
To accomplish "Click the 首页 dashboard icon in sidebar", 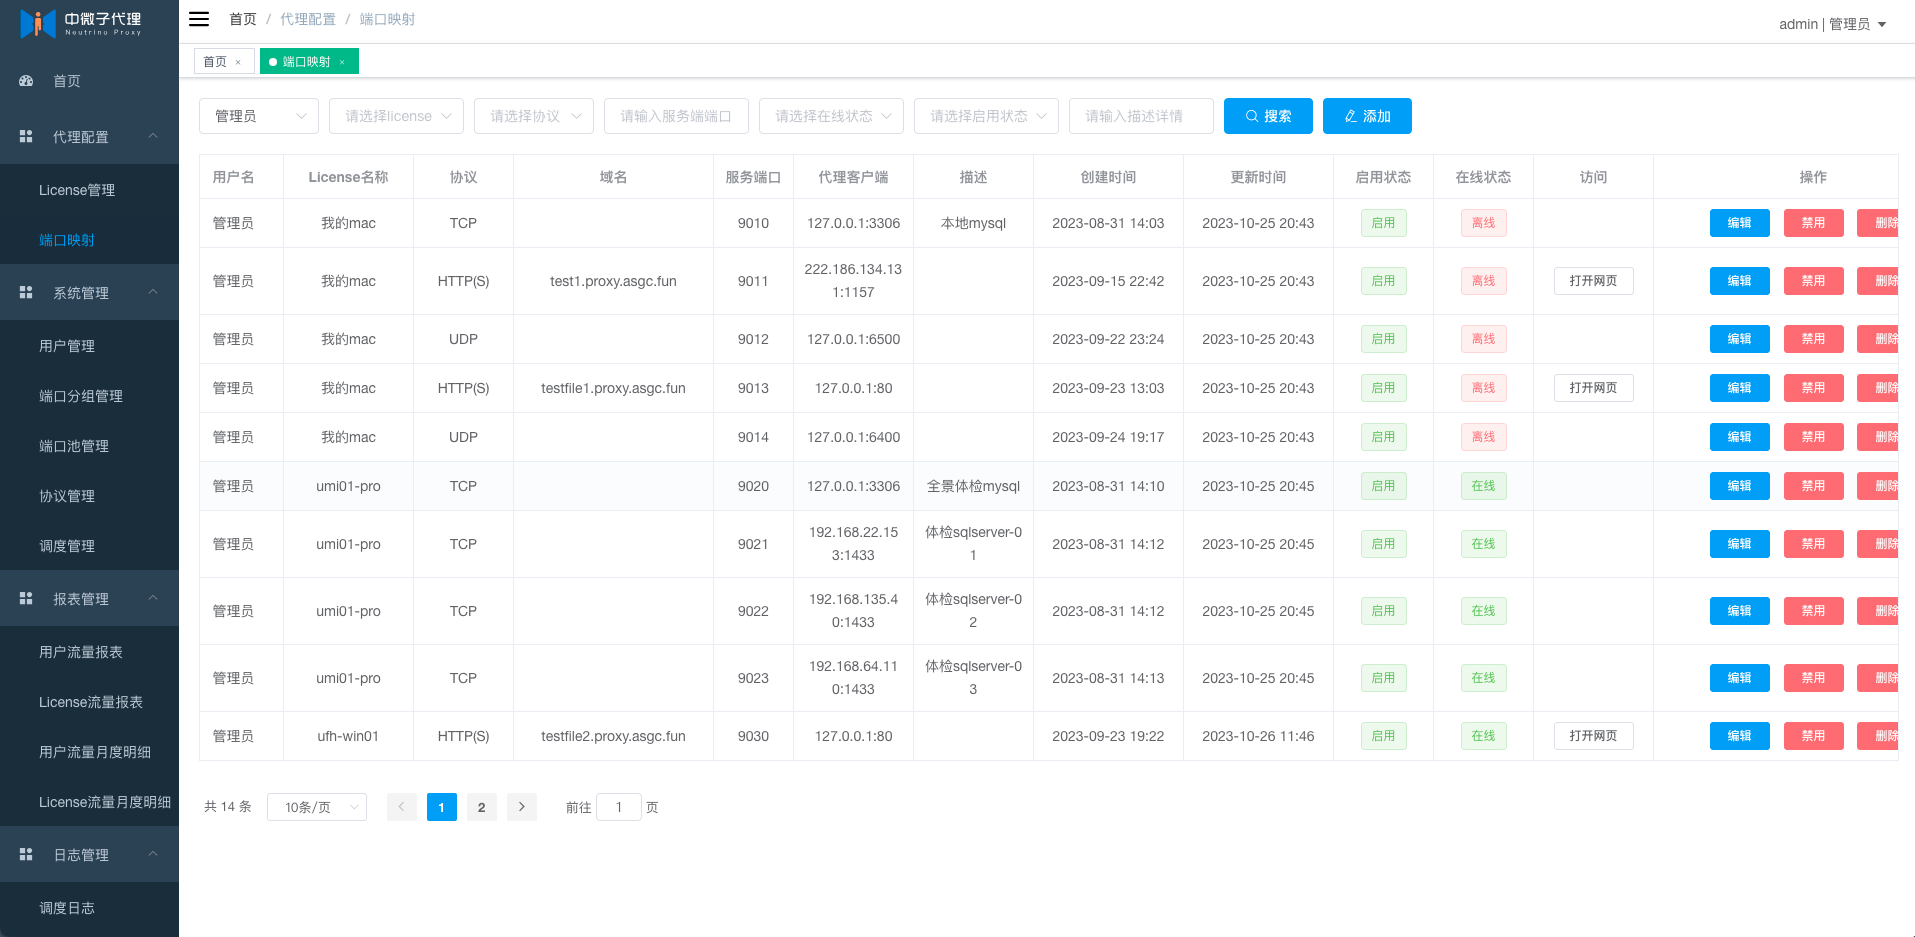I will click(x=26, y=81).
